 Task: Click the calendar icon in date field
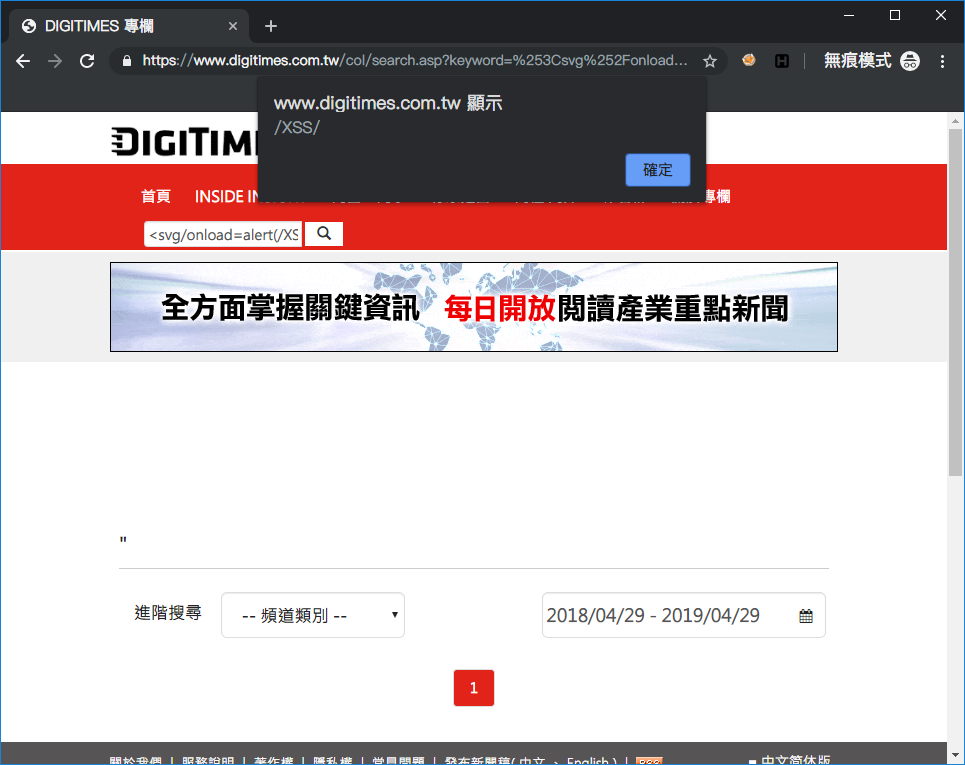point(806,615)
